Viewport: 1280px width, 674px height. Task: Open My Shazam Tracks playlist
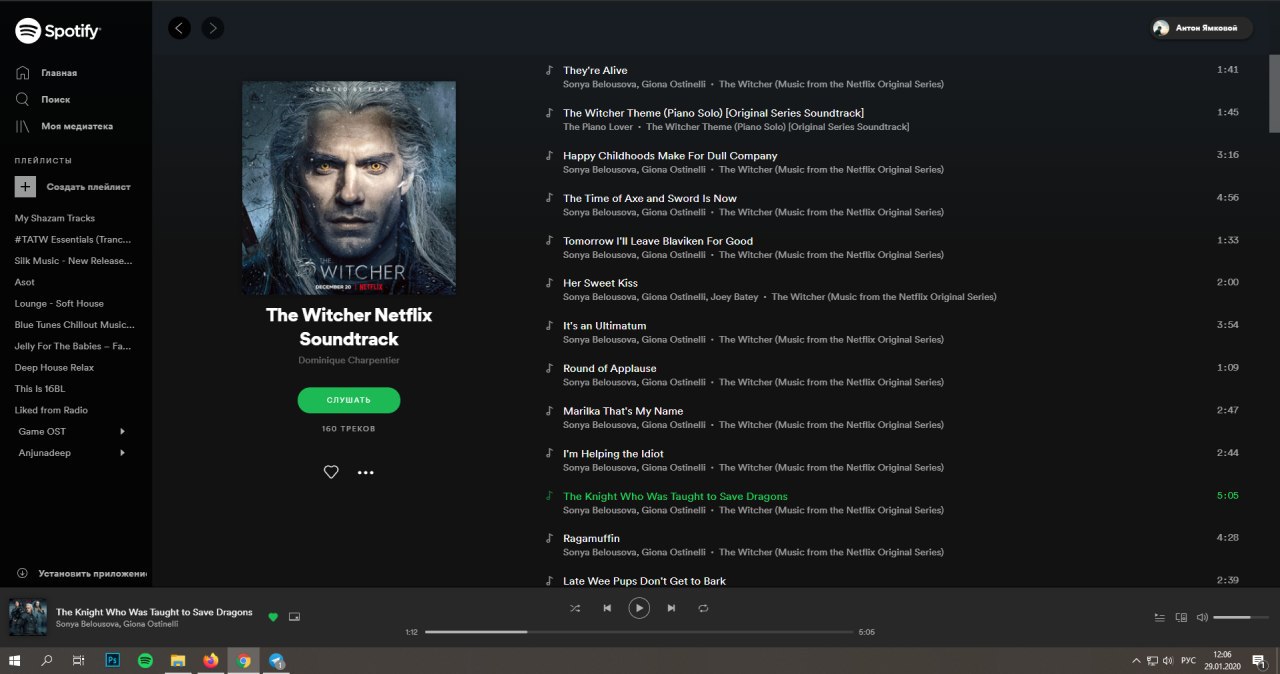55,218
